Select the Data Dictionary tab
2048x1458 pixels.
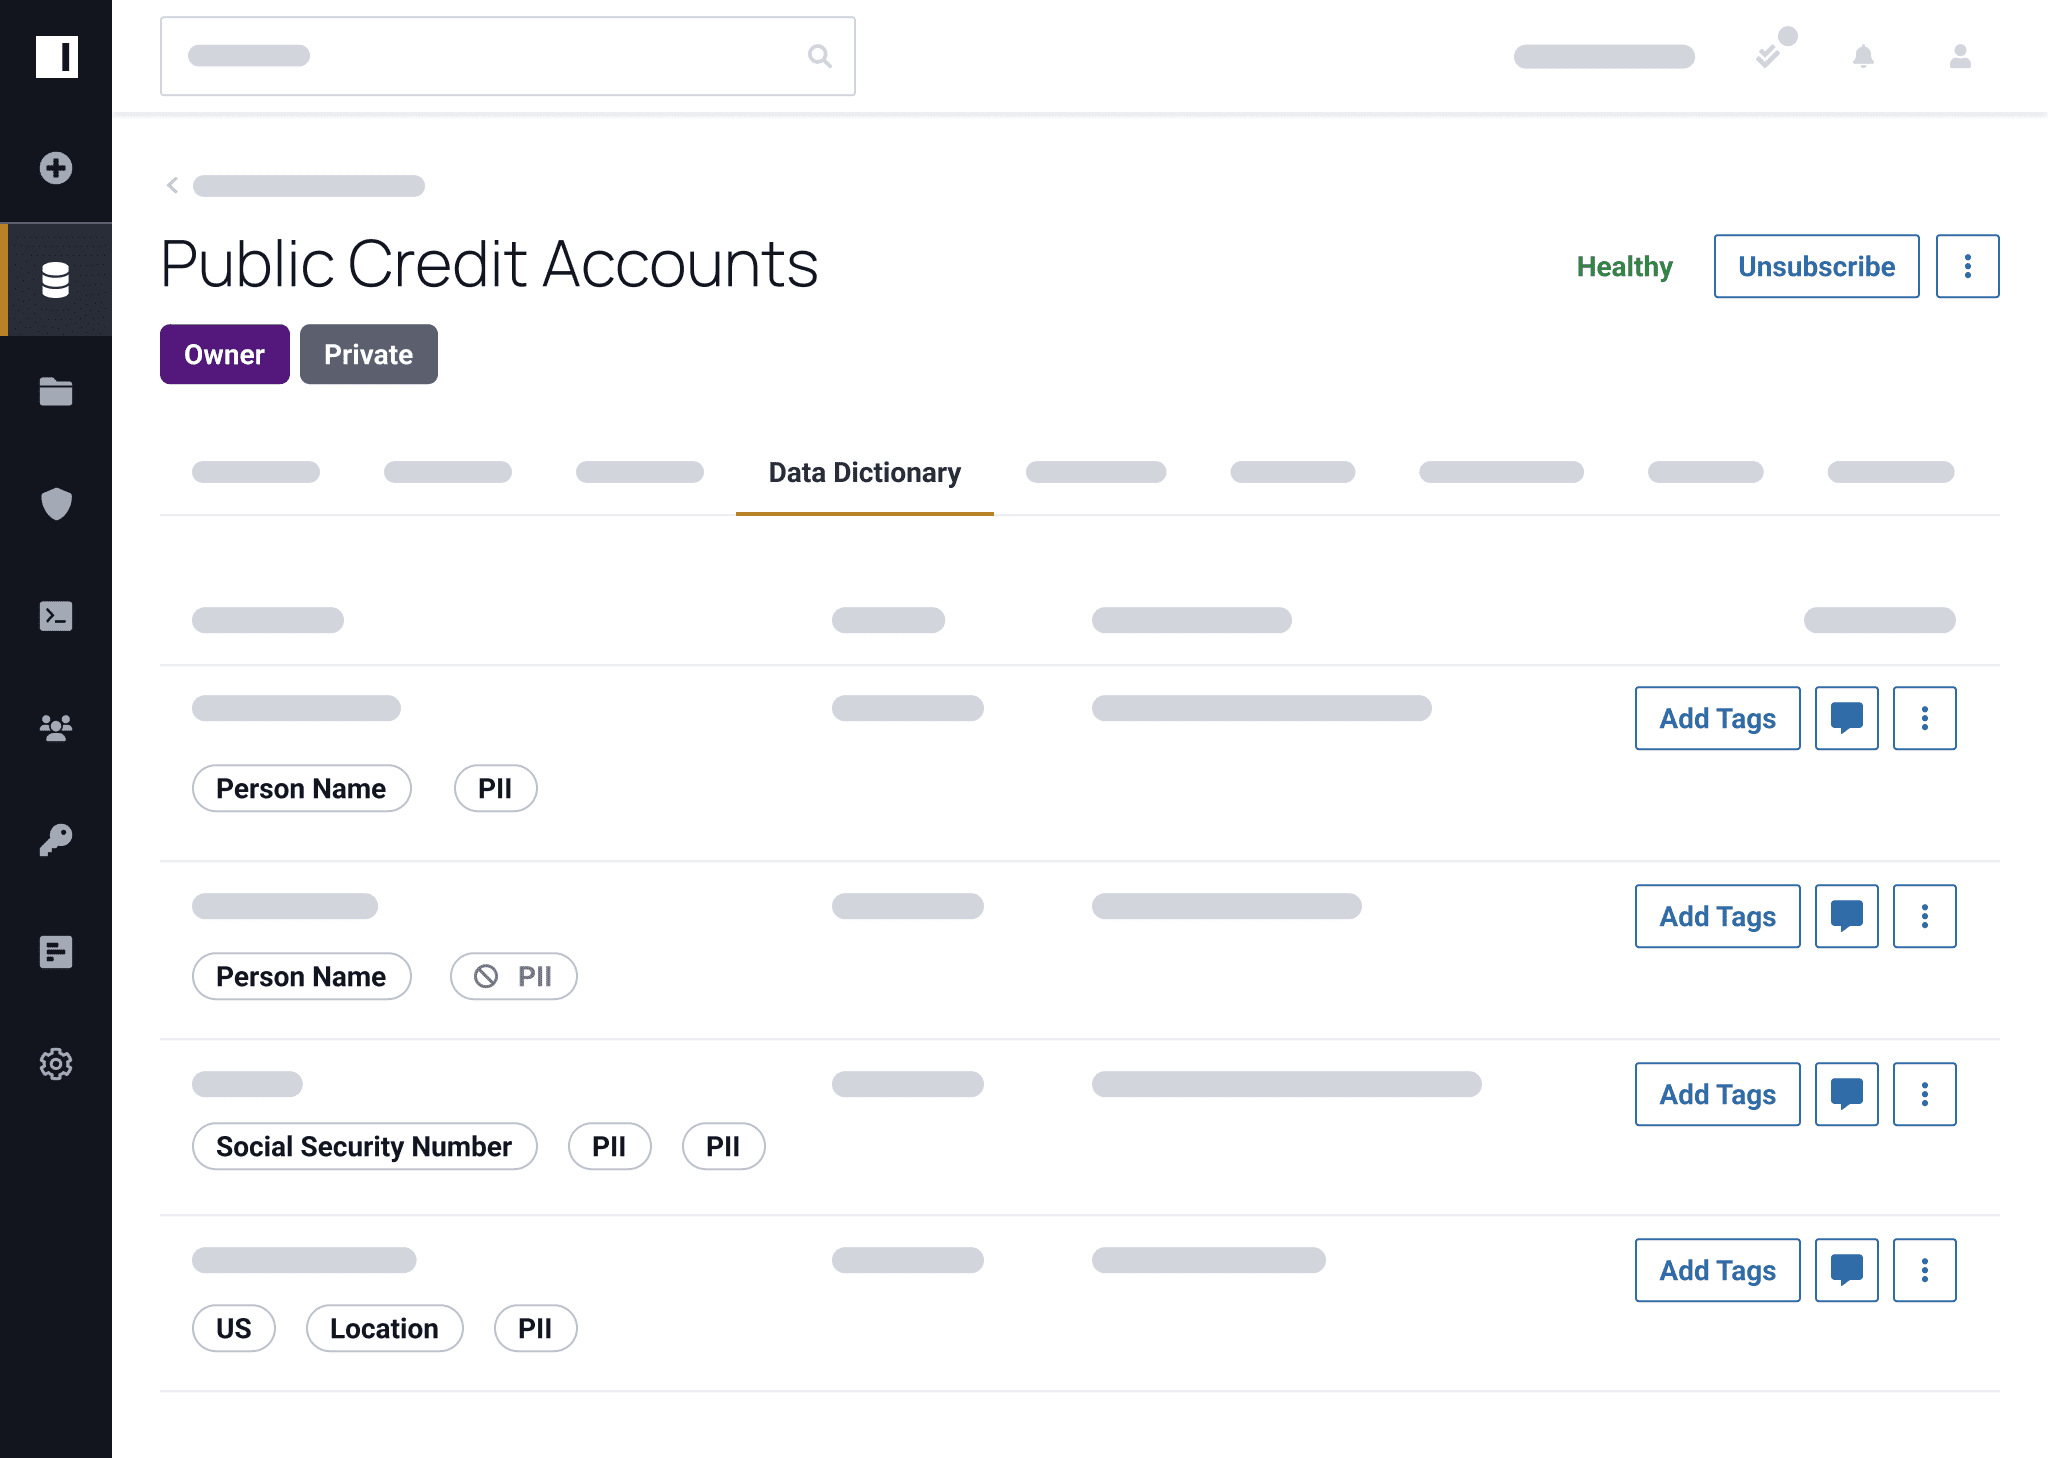coord(864,473)
